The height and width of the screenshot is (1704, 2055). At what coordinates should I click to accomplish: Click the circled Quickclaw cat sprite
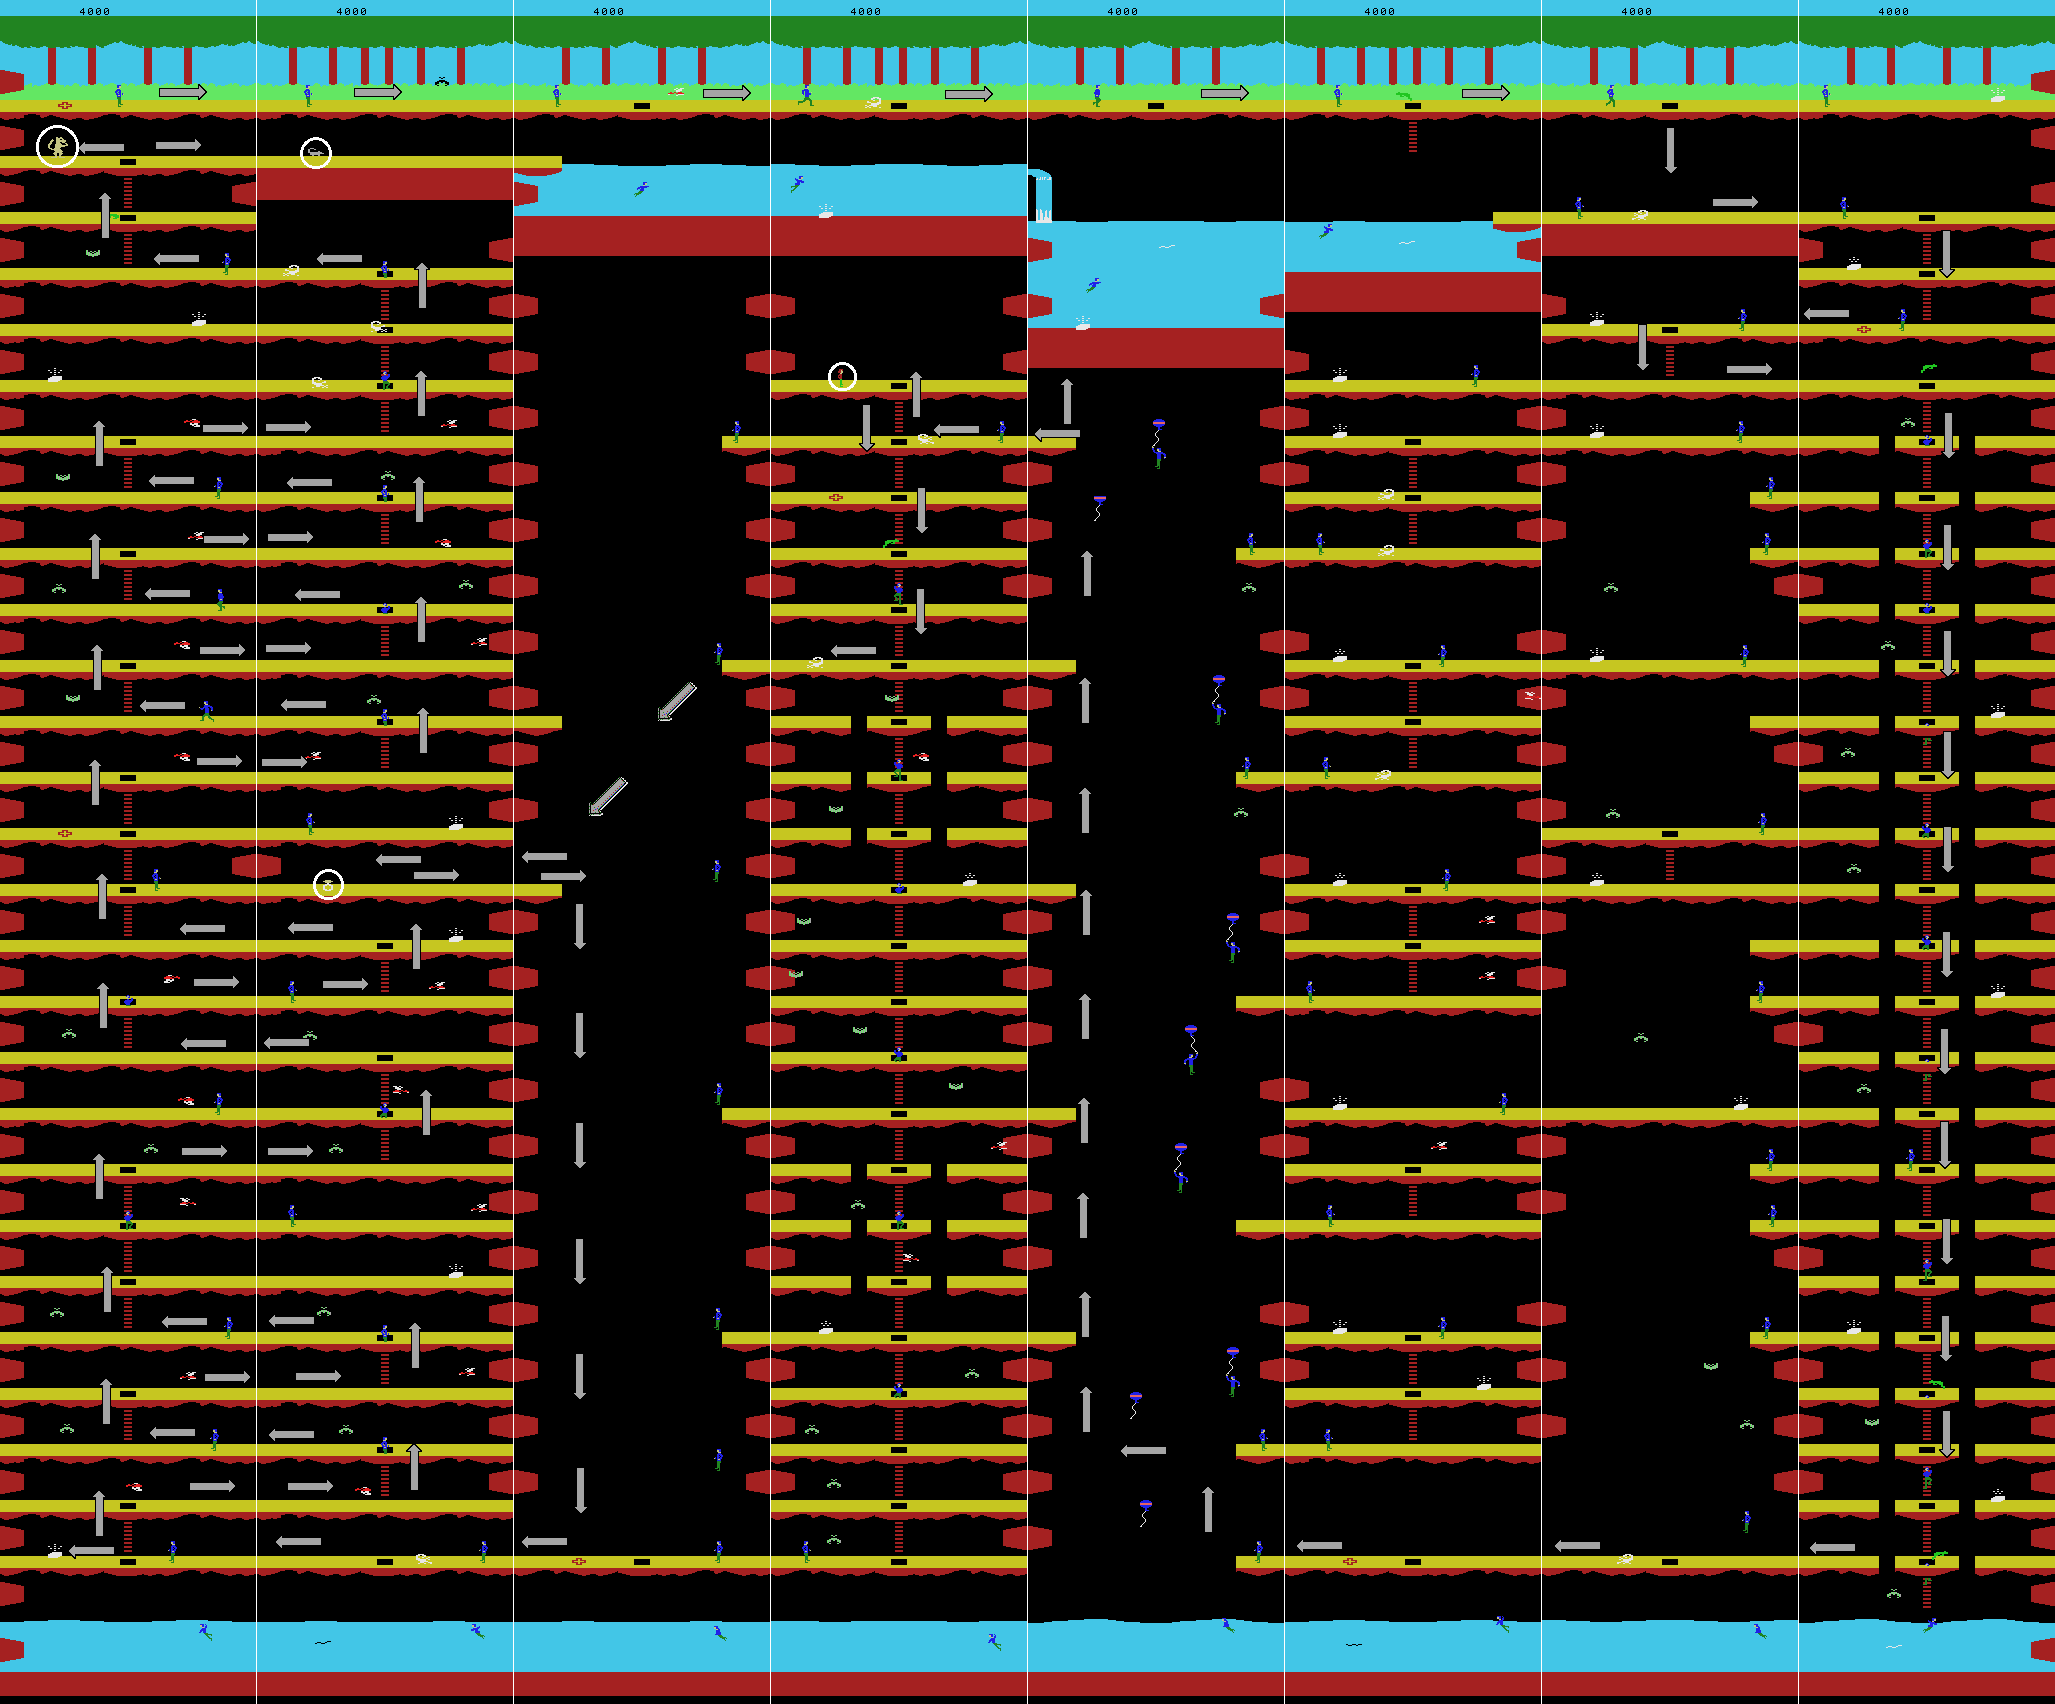coord(58,147)
